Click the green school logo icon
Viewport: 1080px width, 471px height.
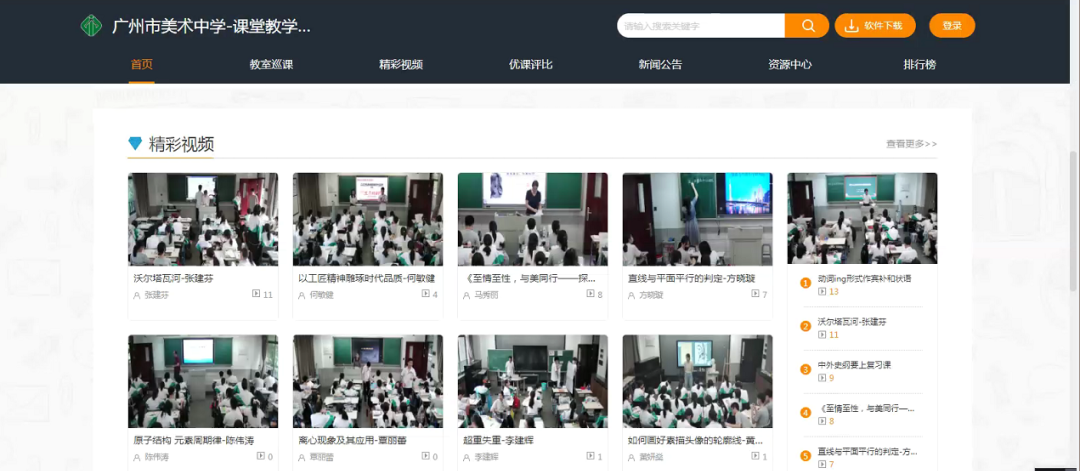pyautogui.click(x=91, y=26)
